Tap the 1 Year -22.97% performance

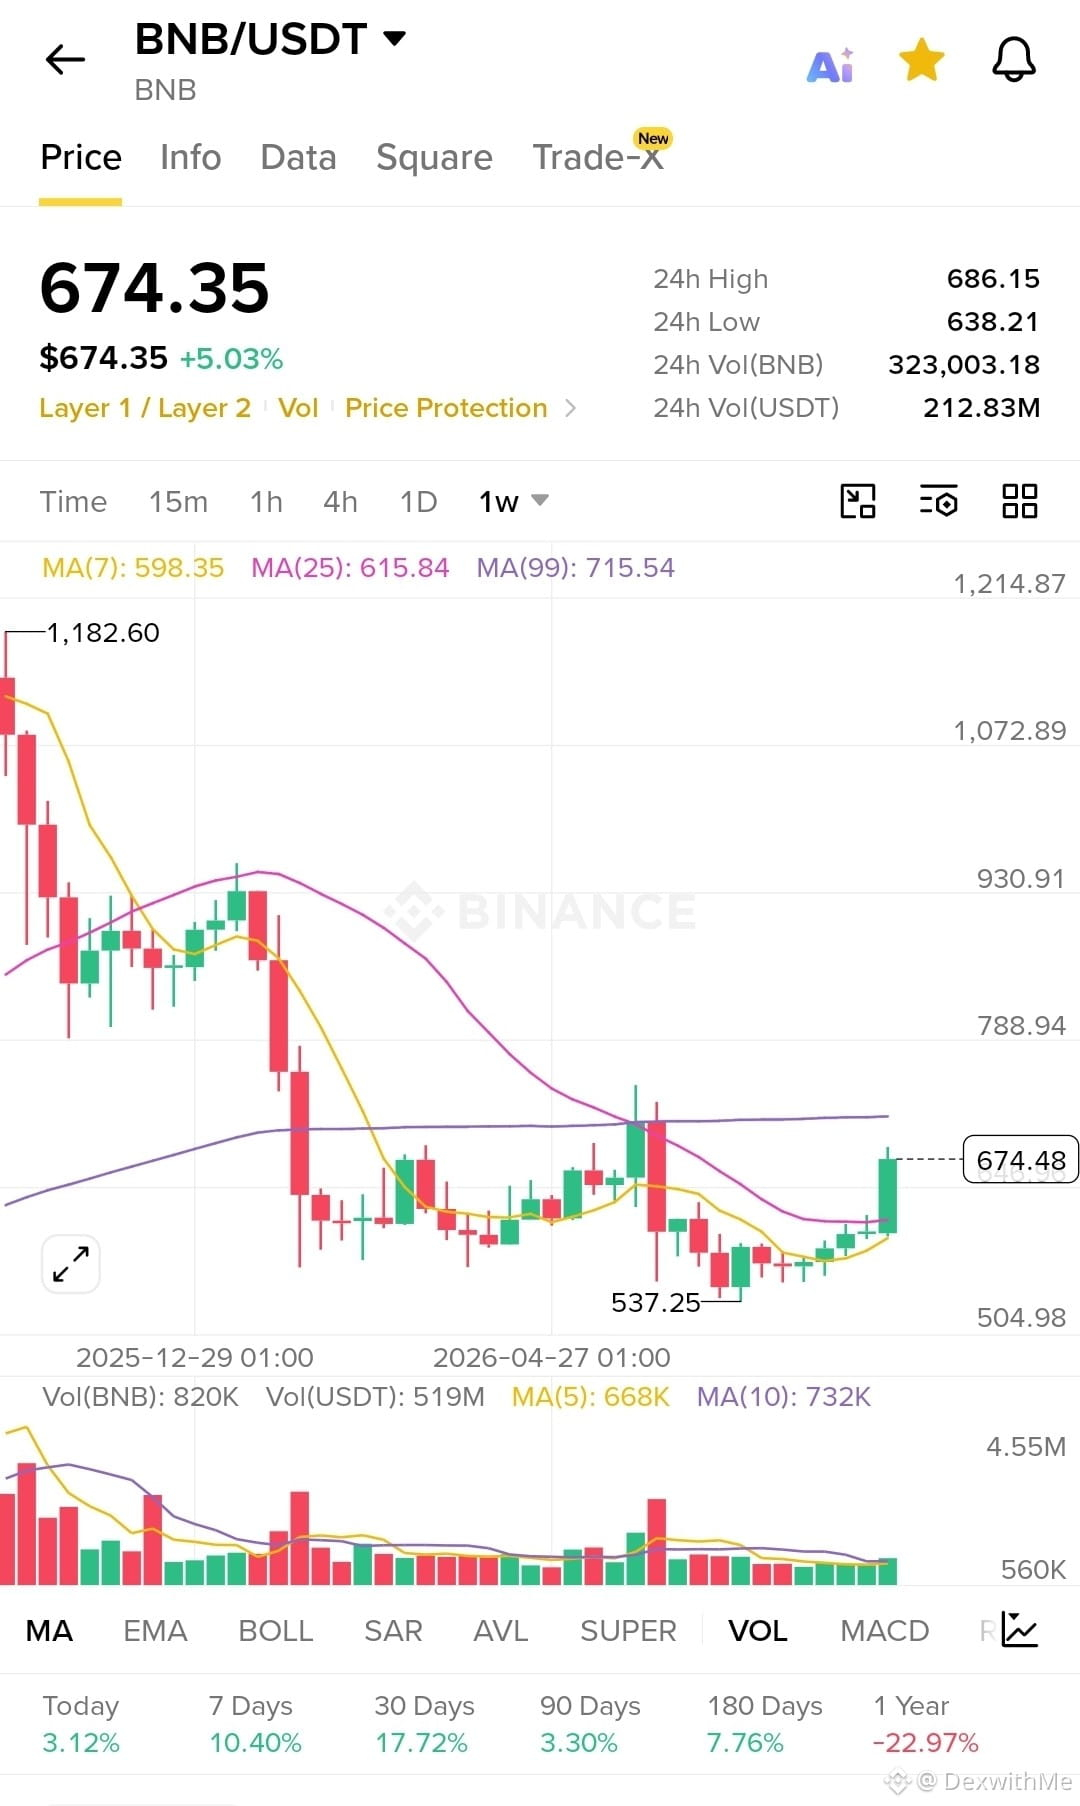(926, 1724)
